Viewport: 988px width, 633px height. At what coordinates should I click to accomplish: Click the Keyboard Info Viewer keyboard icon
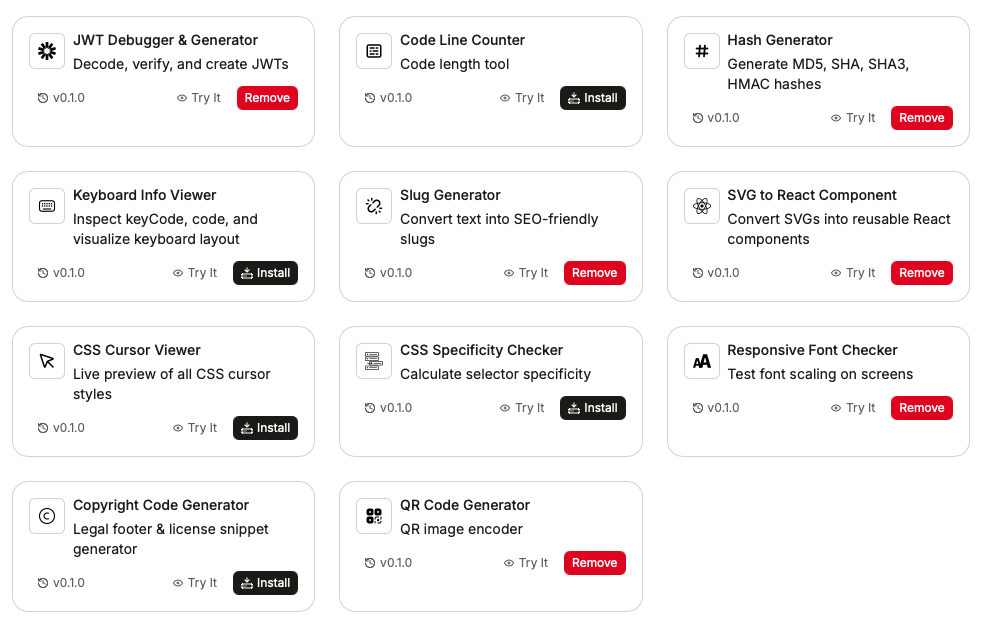(46, 206)
